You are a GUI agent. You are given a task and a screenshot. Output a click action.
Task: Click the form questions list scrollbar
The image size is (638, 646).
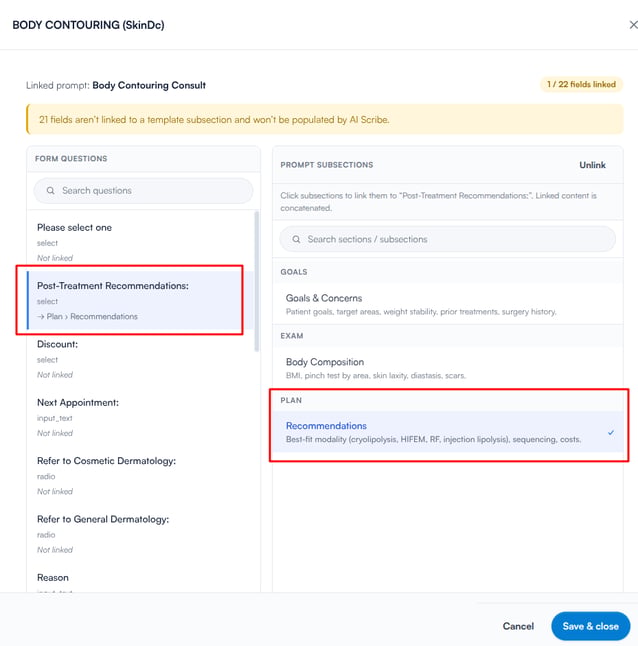click(257, 281)
